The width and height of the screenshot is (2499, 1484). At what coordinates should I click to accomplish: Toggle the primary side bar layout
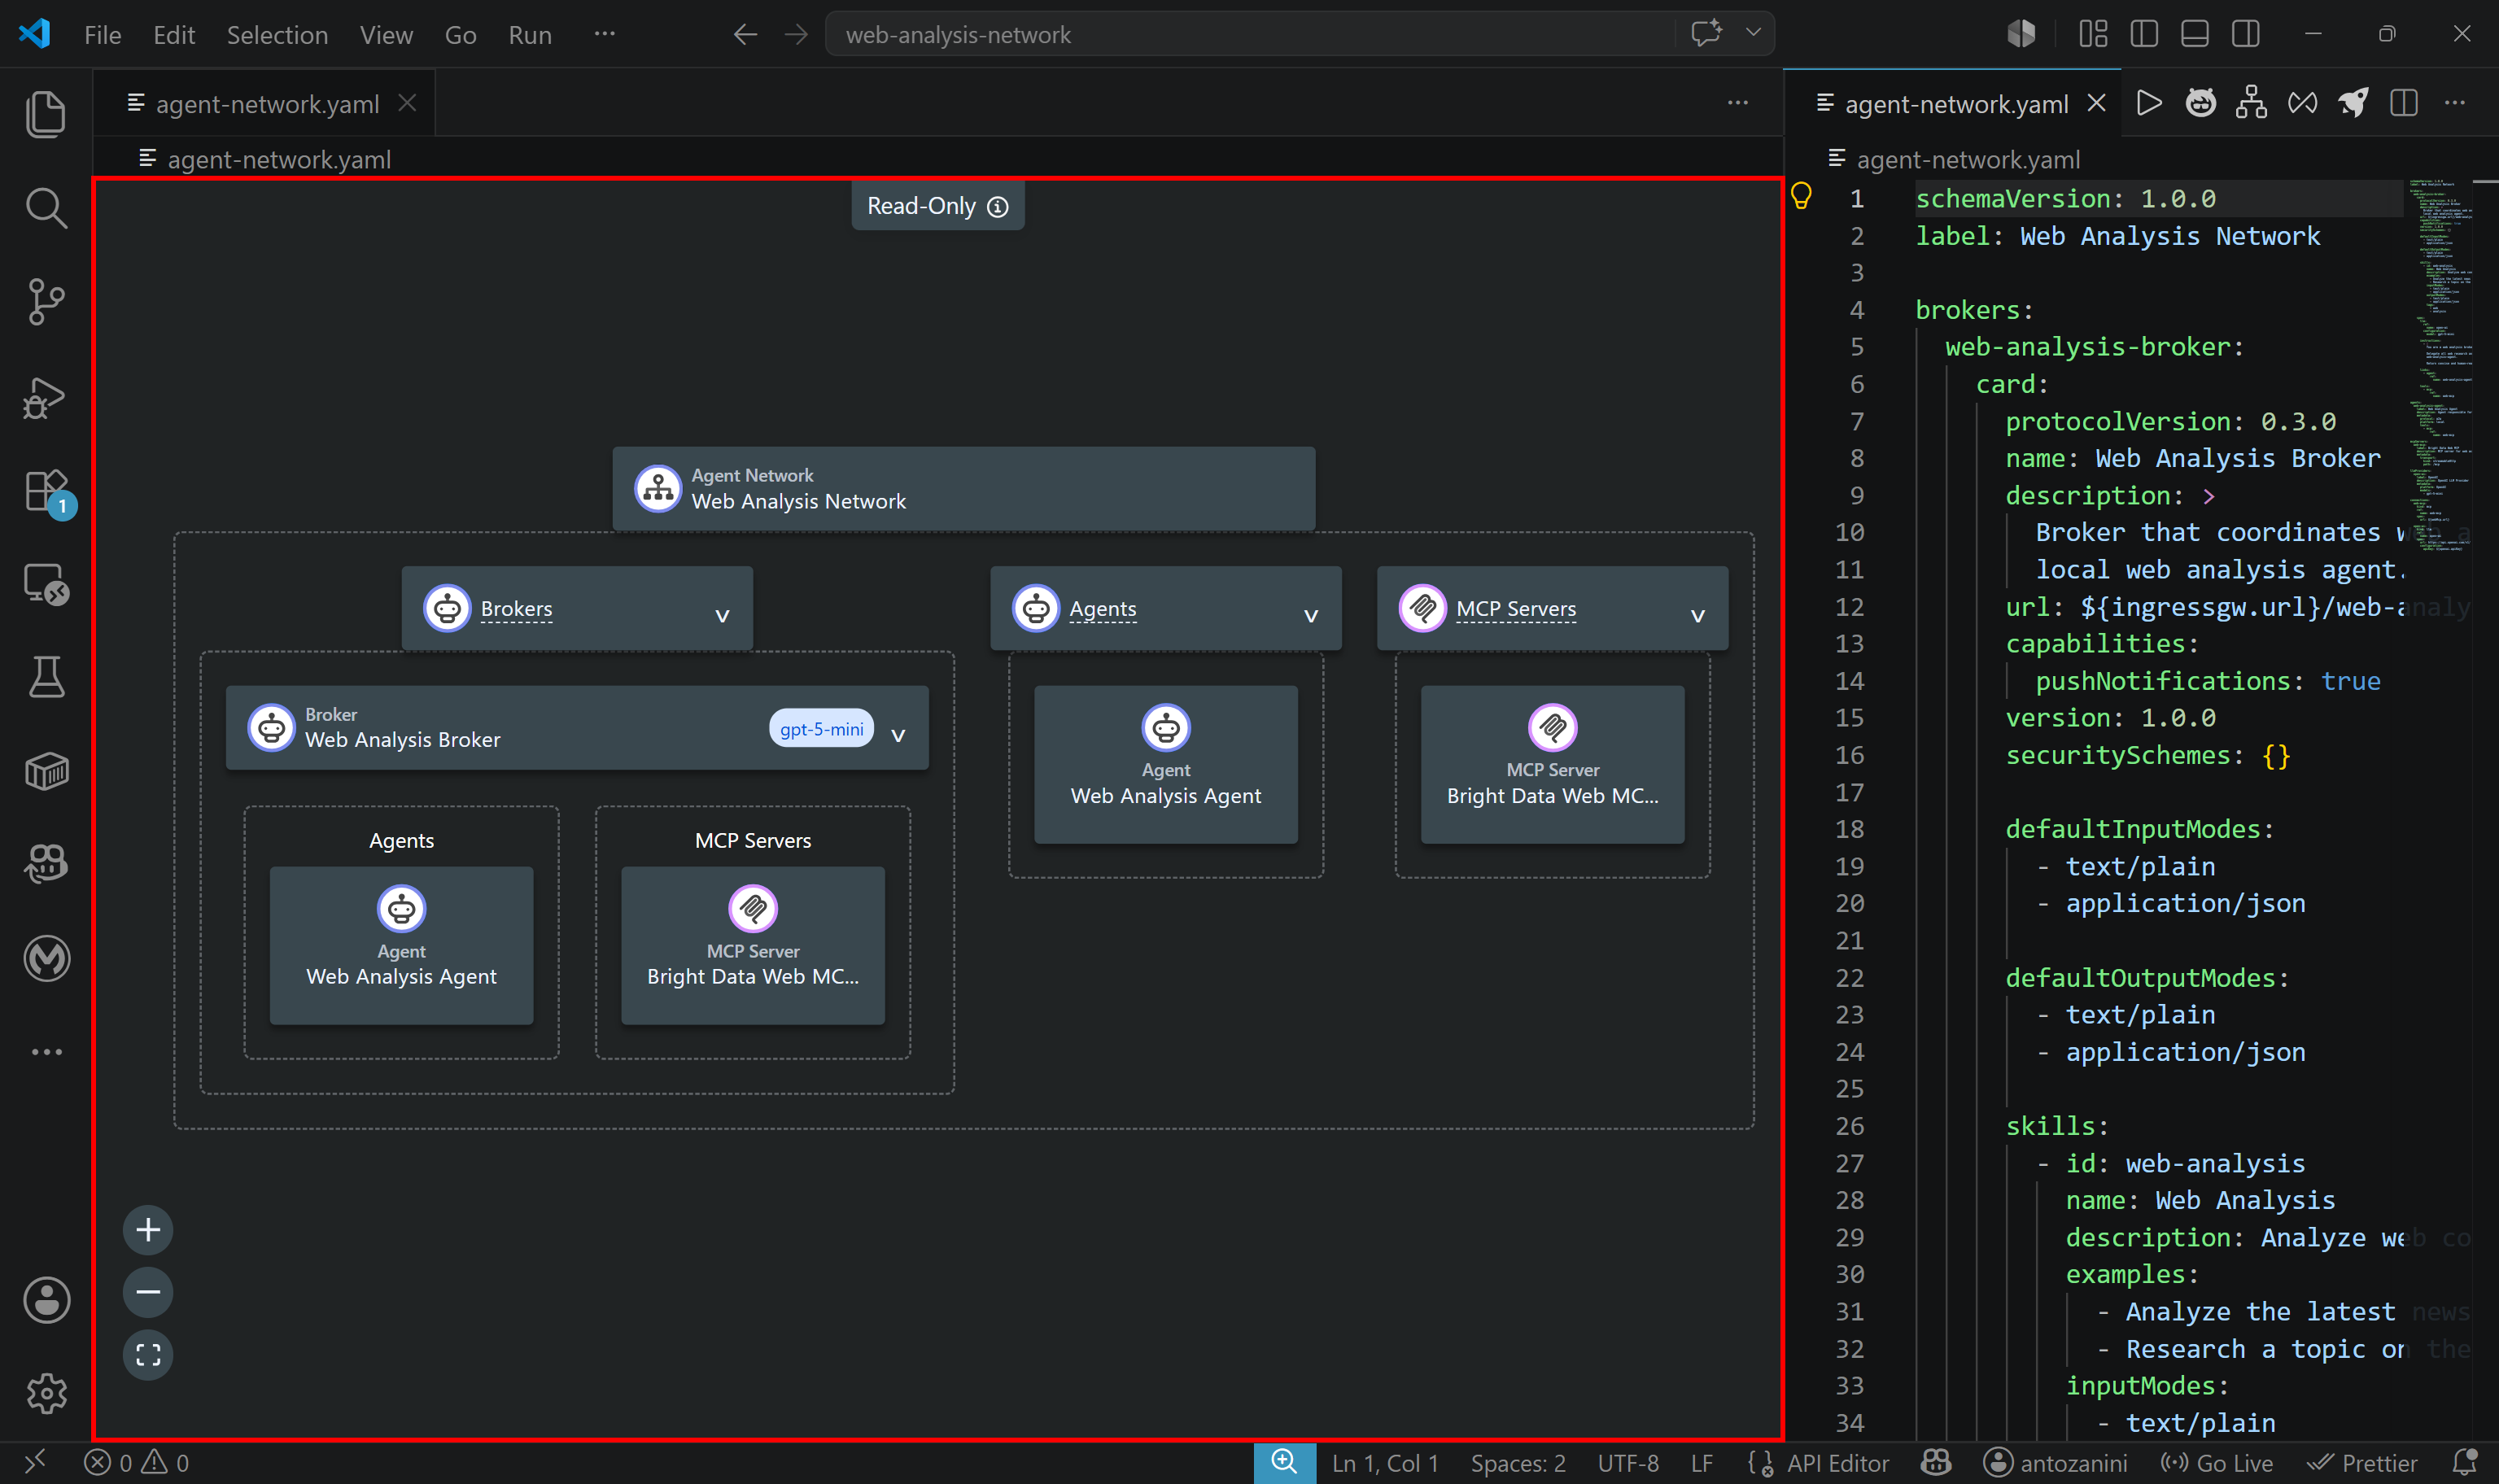2144,34
